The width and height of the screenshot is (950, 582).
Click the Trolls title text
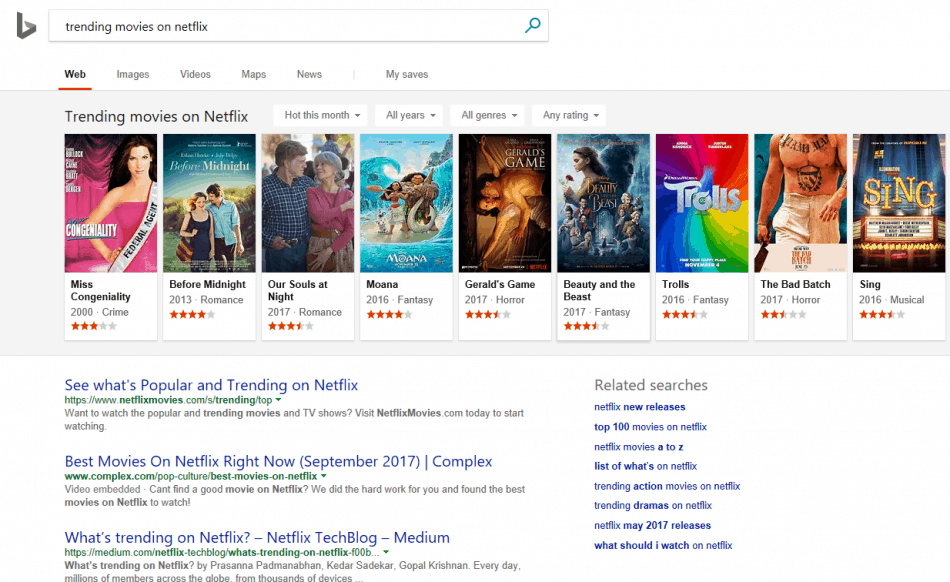[x=676, y=284]
